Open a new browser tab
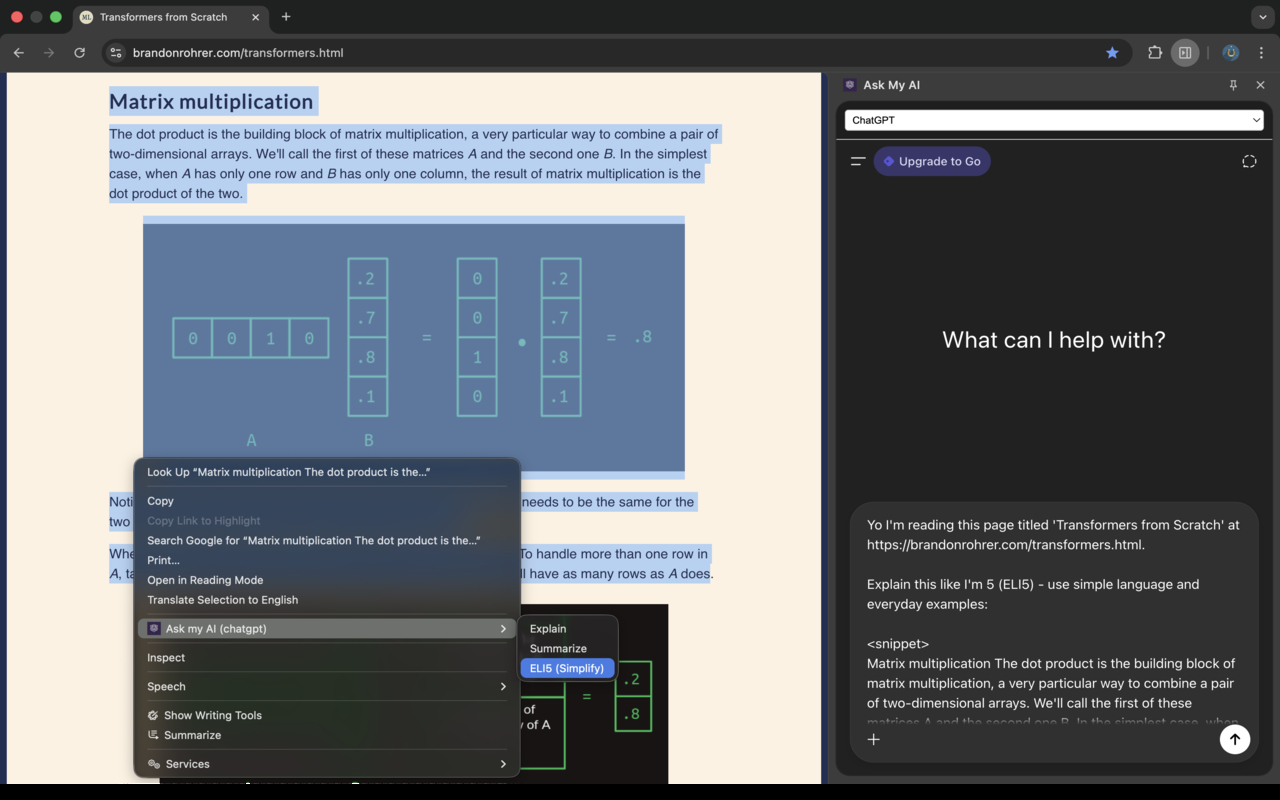Screen dimensions: 1280x800 286,17
